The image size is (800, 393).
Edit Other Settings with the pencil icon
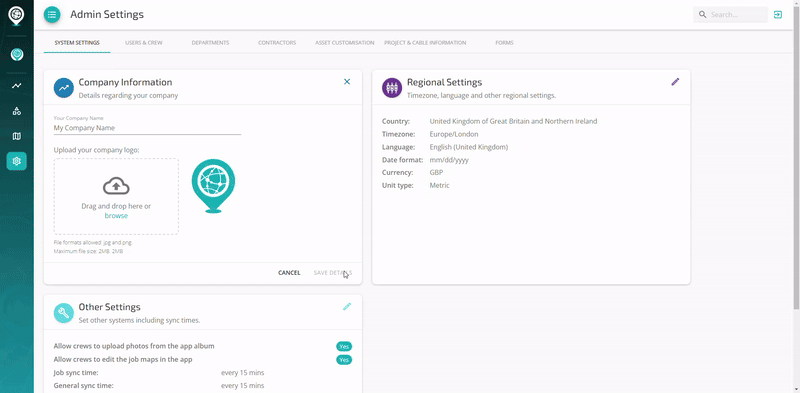pos(347,306)
